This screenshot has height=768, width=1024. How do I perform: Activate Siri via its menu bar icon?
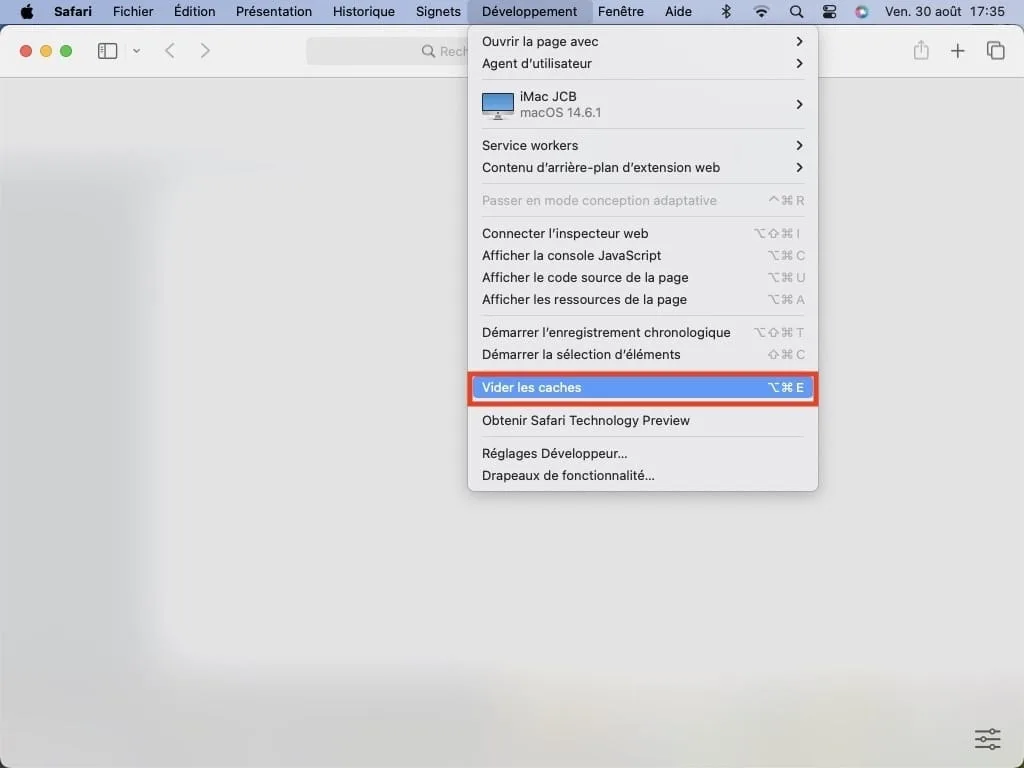[x=862, y=11]
